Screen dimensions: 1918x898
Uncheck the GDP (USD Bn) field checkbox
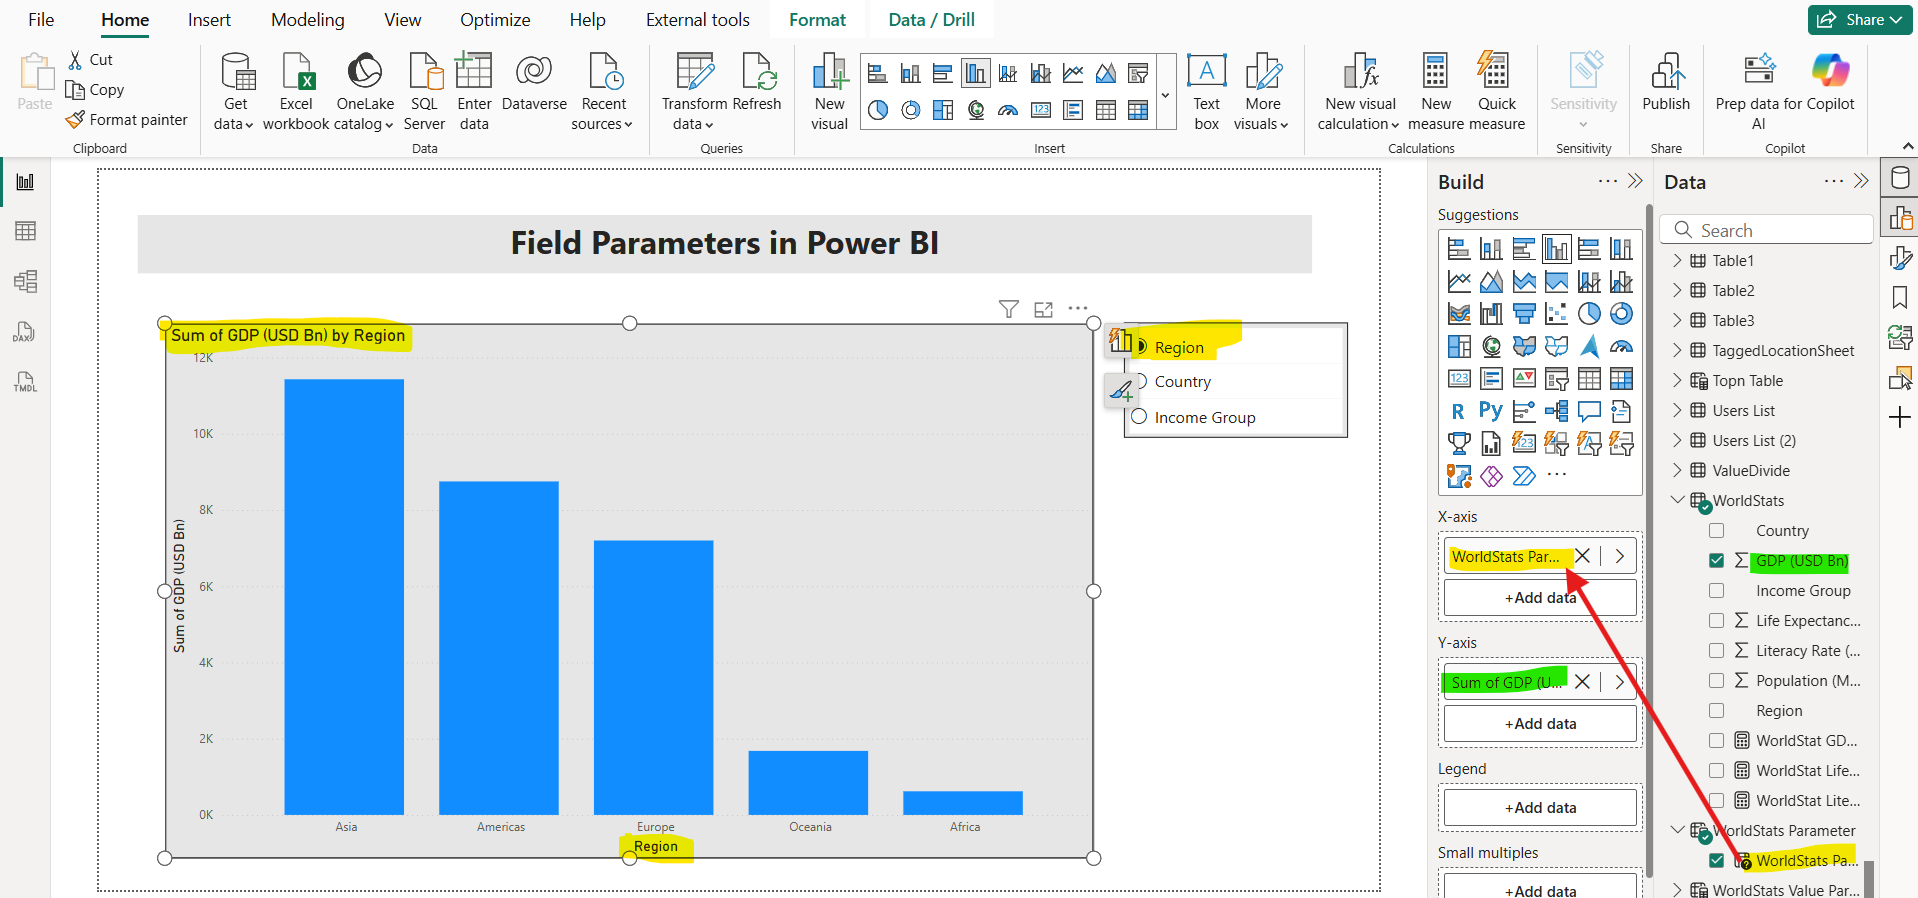(x=1717, y=561)
